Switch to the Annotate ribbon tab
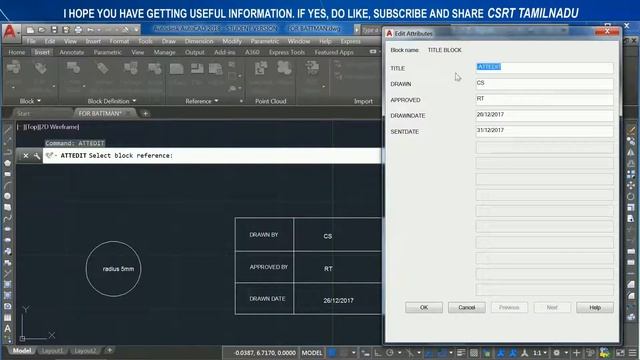 (x=71, y=52)
